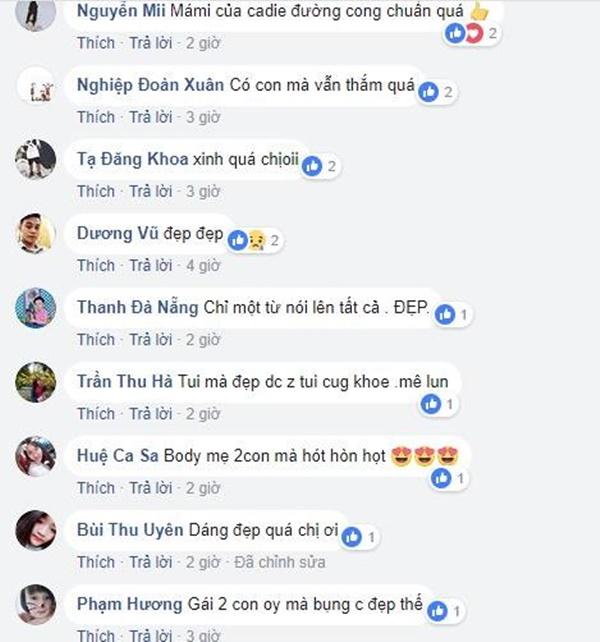Click reaction icons on Dương Vũ's comment
The height and width of the screenshot is (642, 600).
pyautogui.click(x=245, y=240)
